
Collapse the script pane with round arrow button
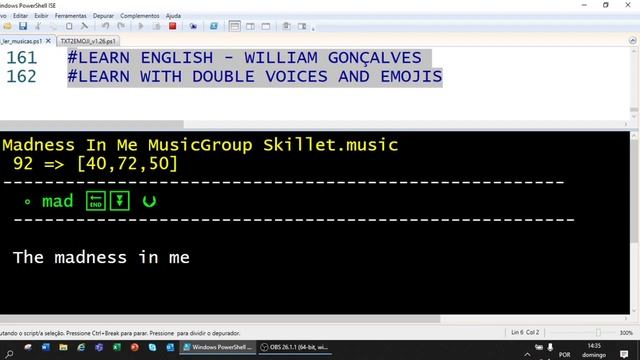tap(632, 40)
